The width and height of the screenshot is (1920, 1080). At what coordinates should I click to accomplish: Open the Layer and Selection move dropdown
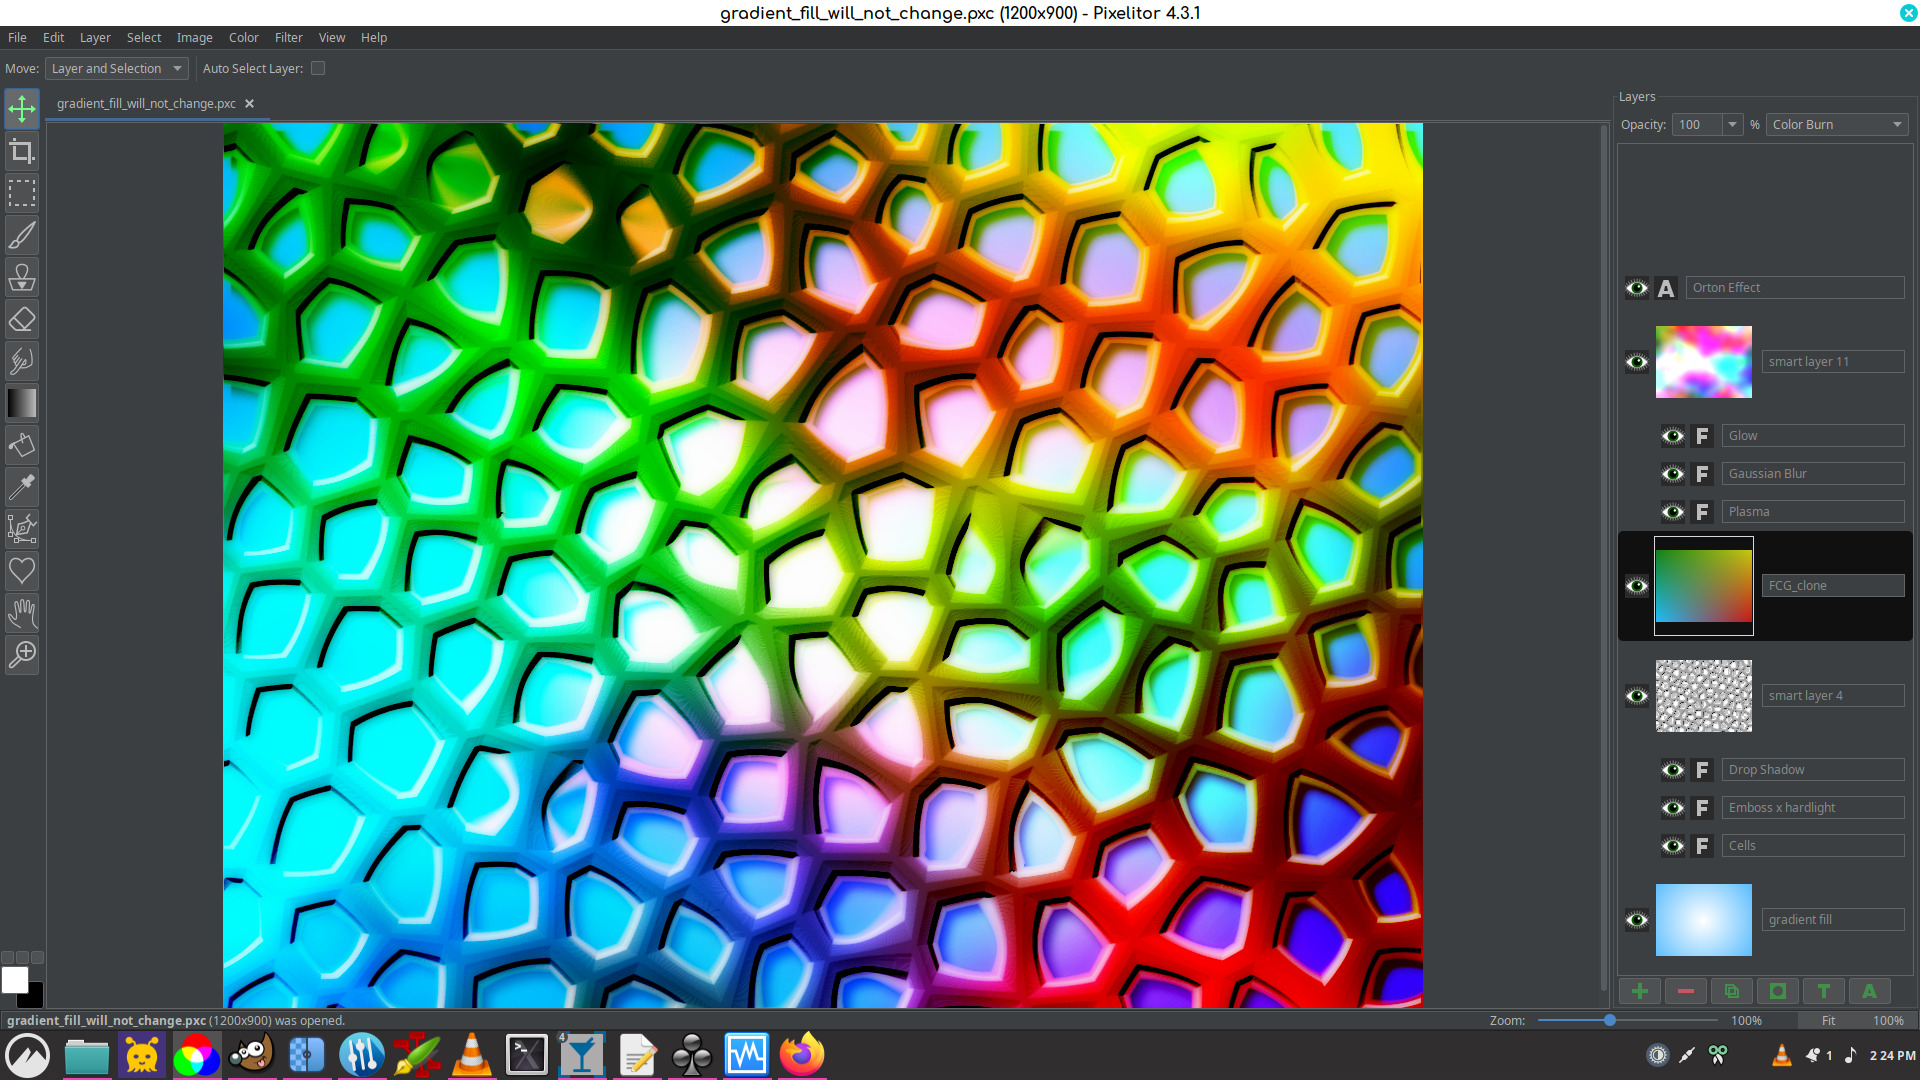coord(116,68)
